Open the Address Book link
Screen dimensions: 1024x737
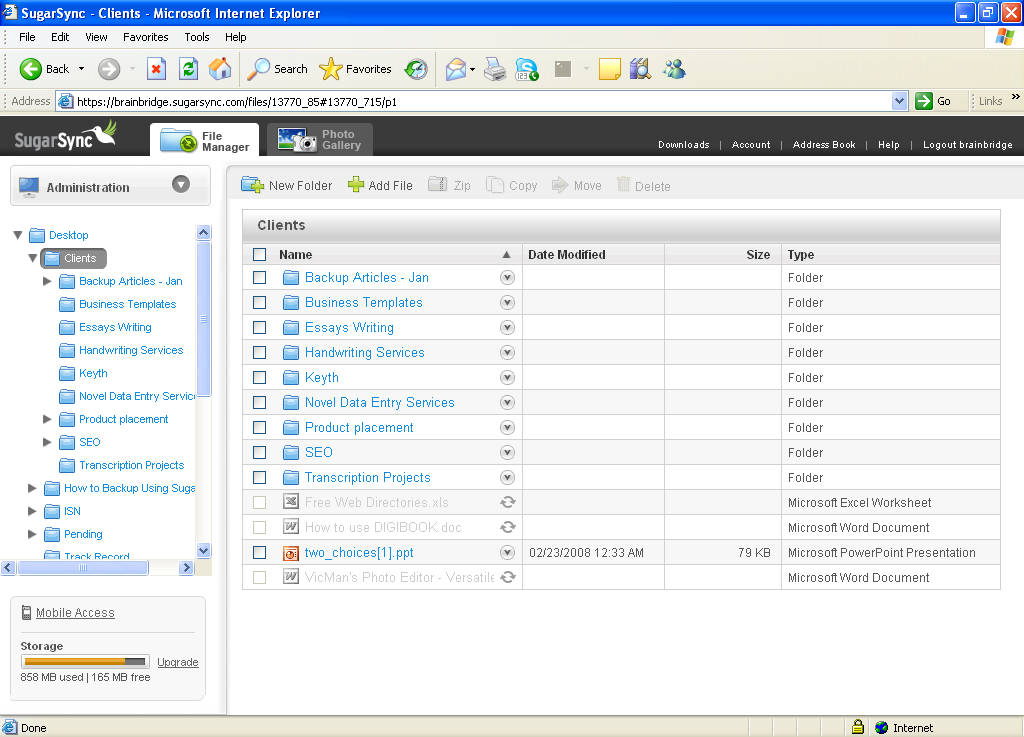(x=824, y=145)
